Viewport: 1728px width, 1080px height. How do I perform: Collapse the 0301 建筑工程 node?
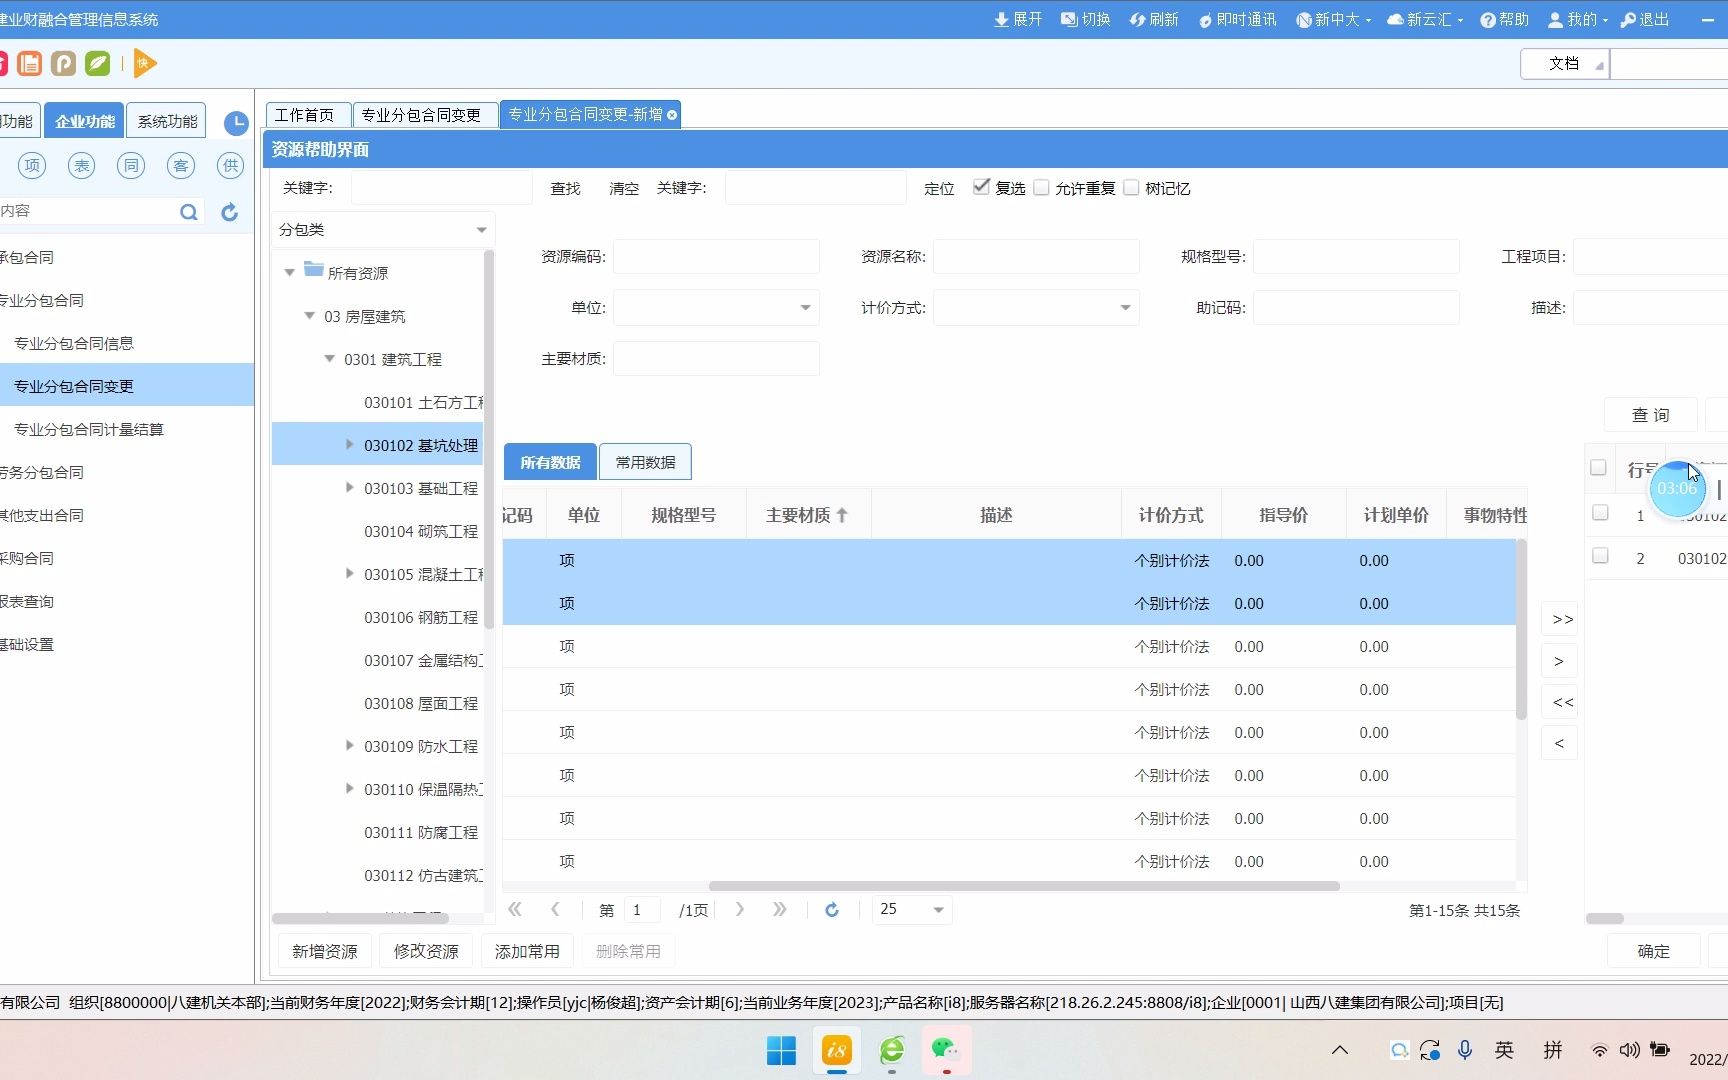(329, 358)
